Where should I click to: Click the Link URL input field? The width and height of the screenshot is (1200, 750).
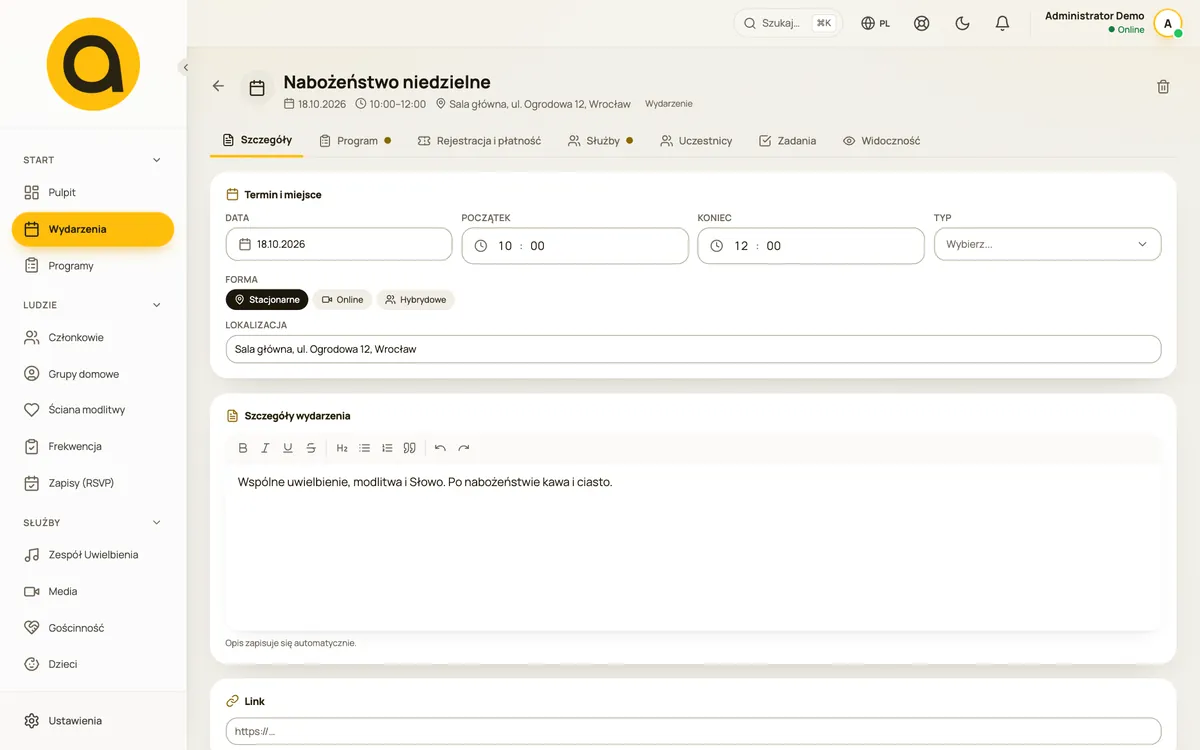click(693, 731)
